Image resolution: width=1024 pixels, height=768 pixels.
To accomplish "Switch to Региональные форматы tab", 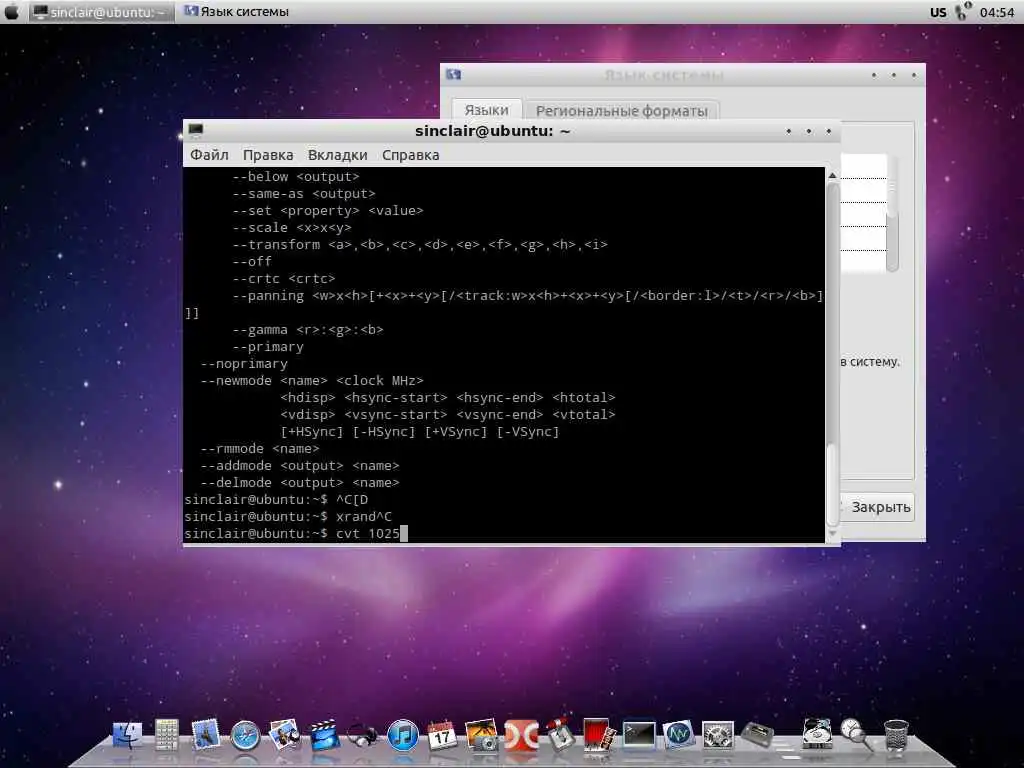I will 622,110.
